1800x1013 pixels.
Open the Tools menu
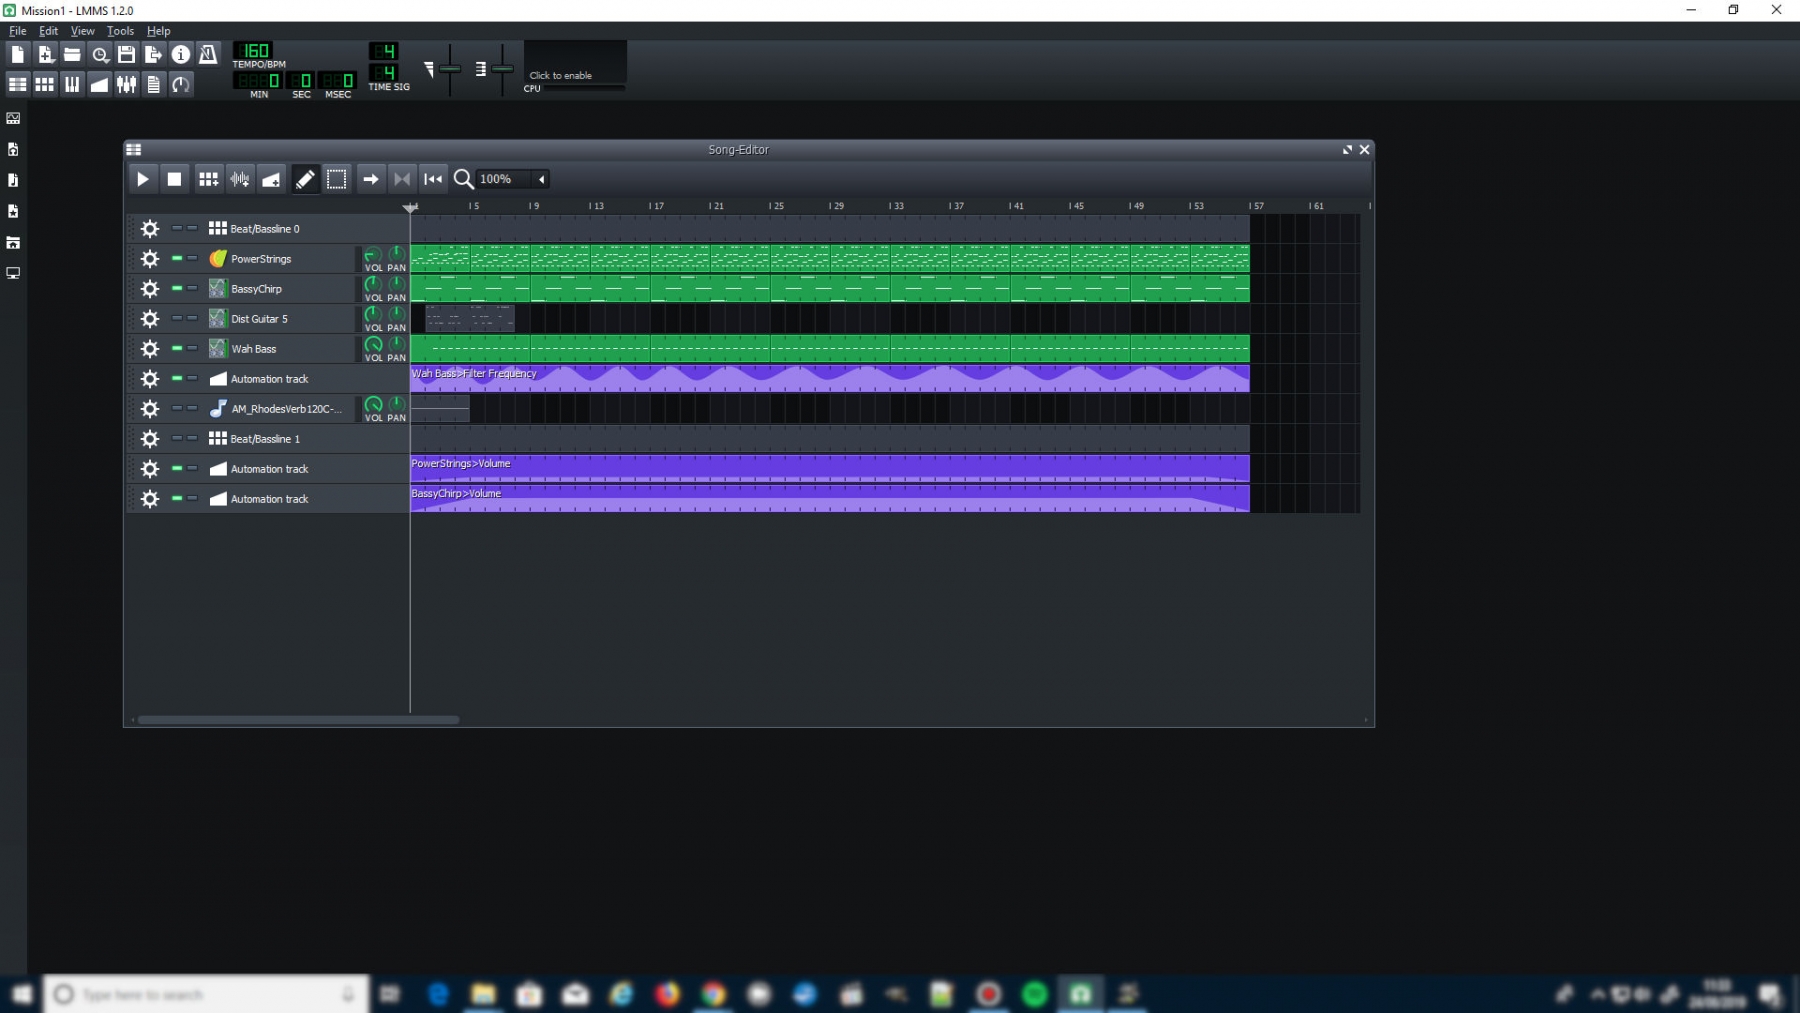click(120, 31)
